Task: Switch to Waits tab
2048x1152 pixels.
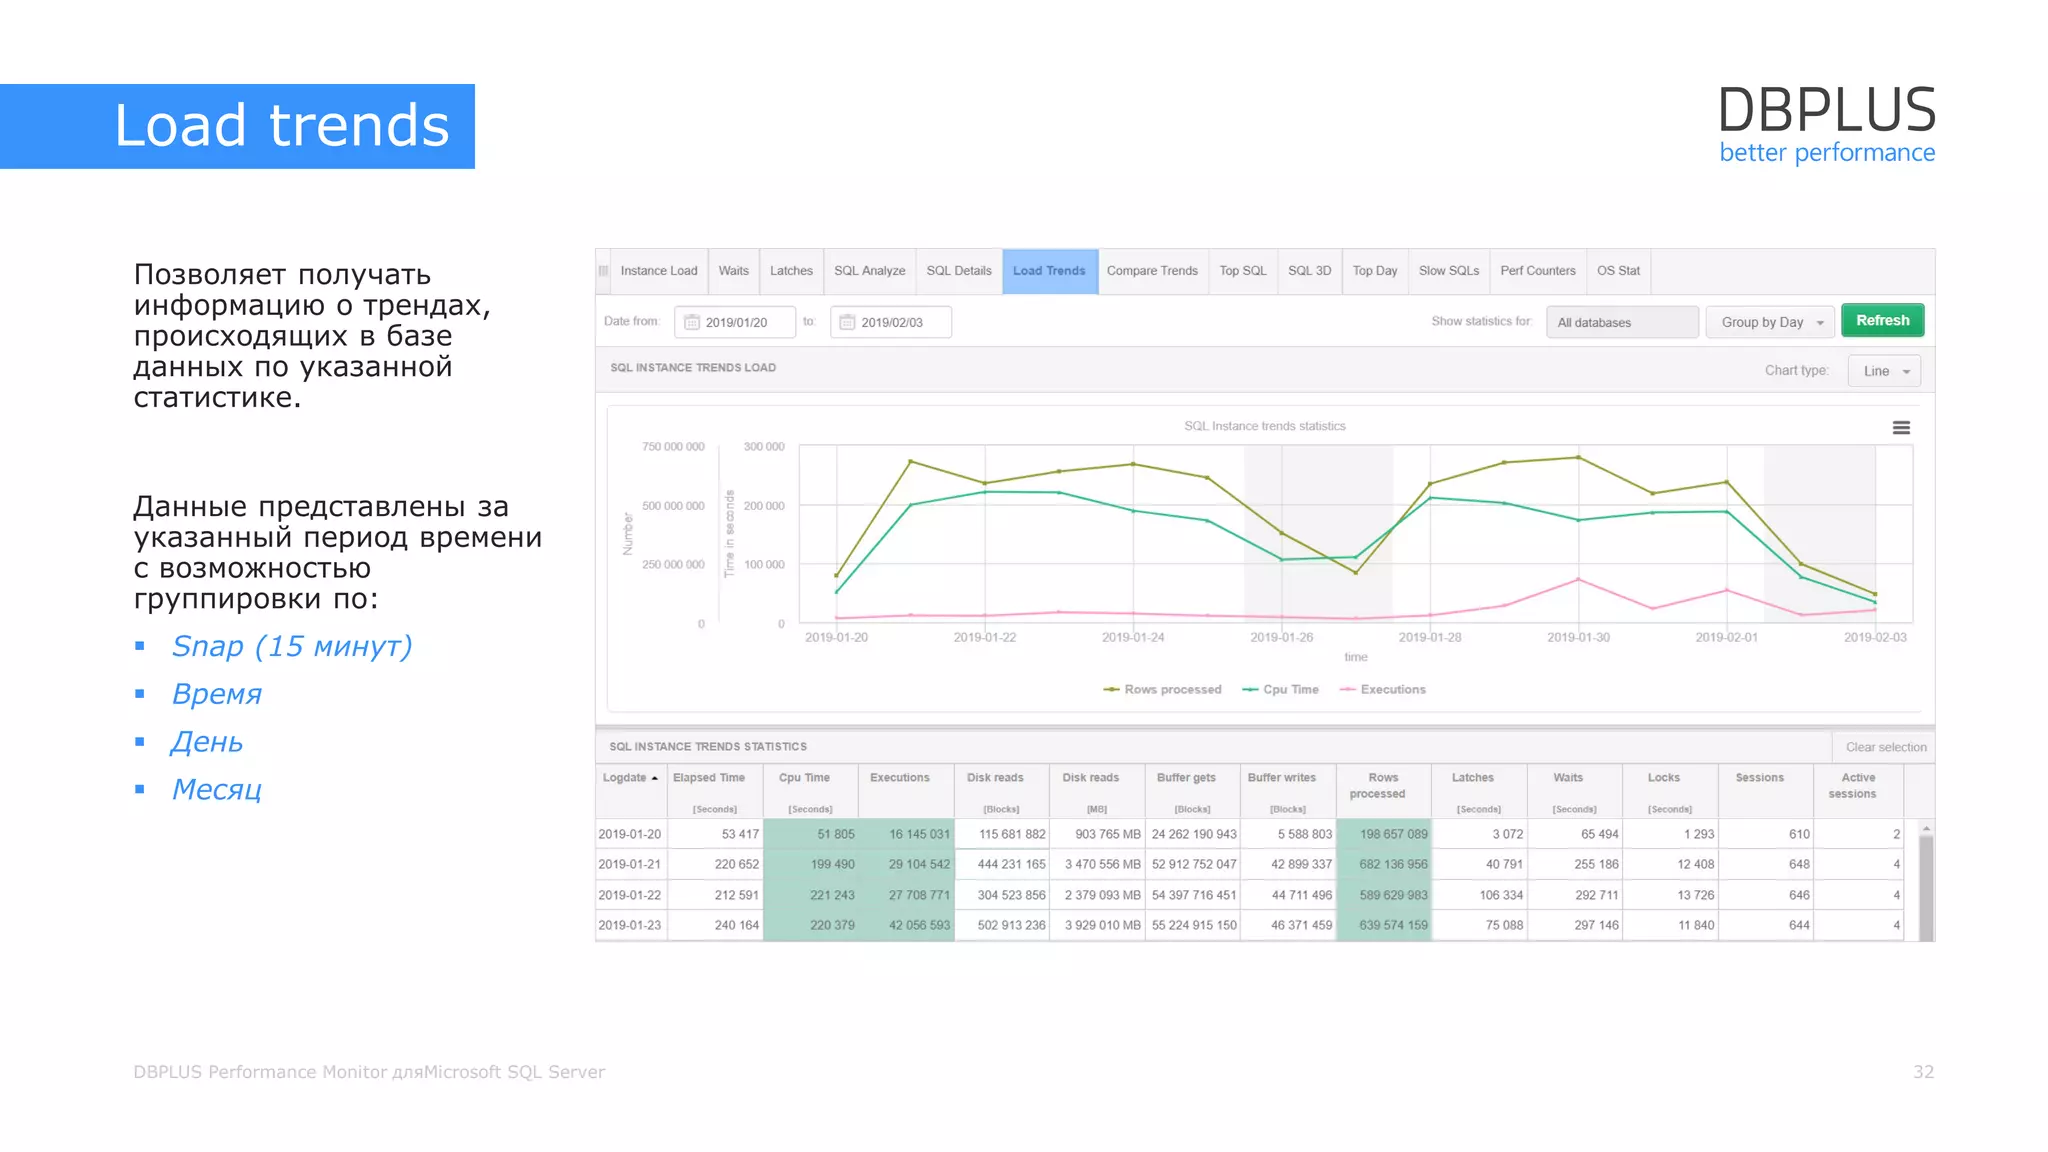Action: pos(733,271)
